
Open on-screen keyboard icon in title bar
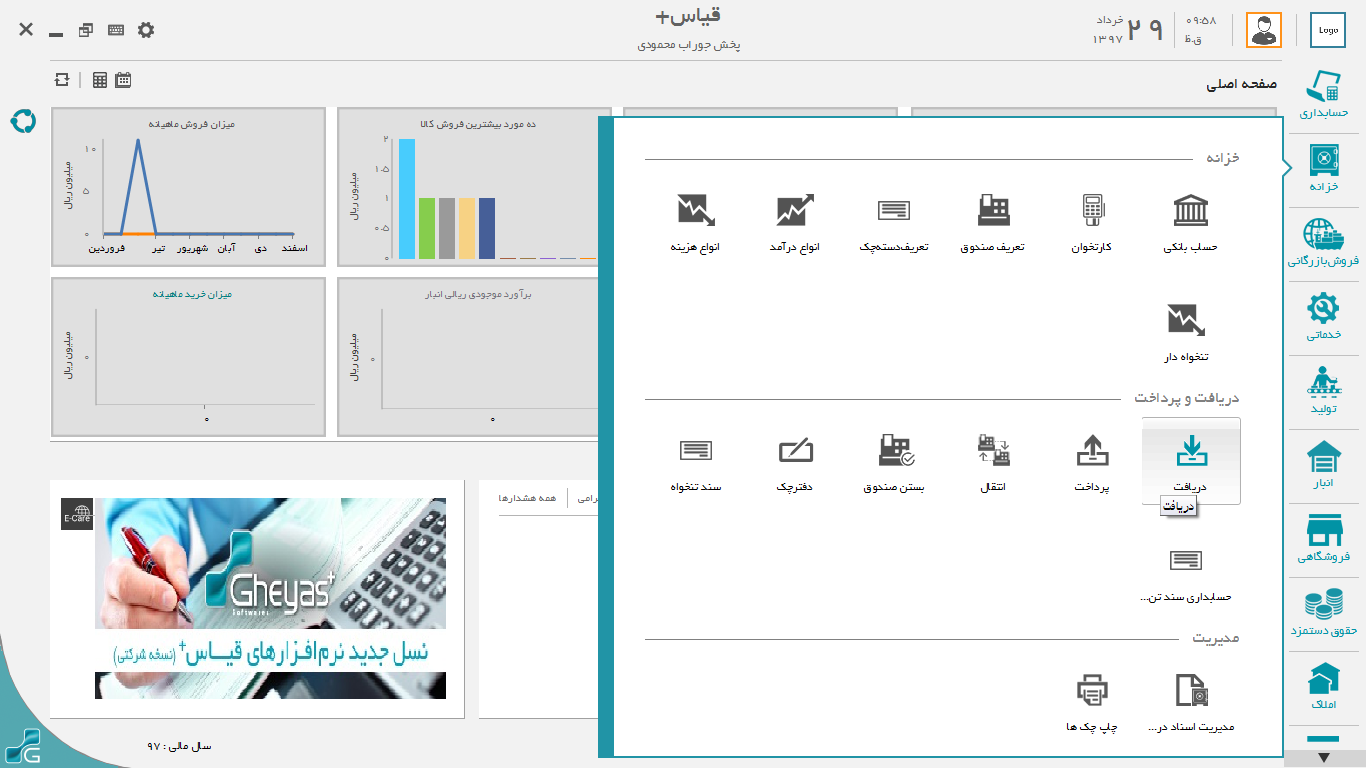(116, 30)
